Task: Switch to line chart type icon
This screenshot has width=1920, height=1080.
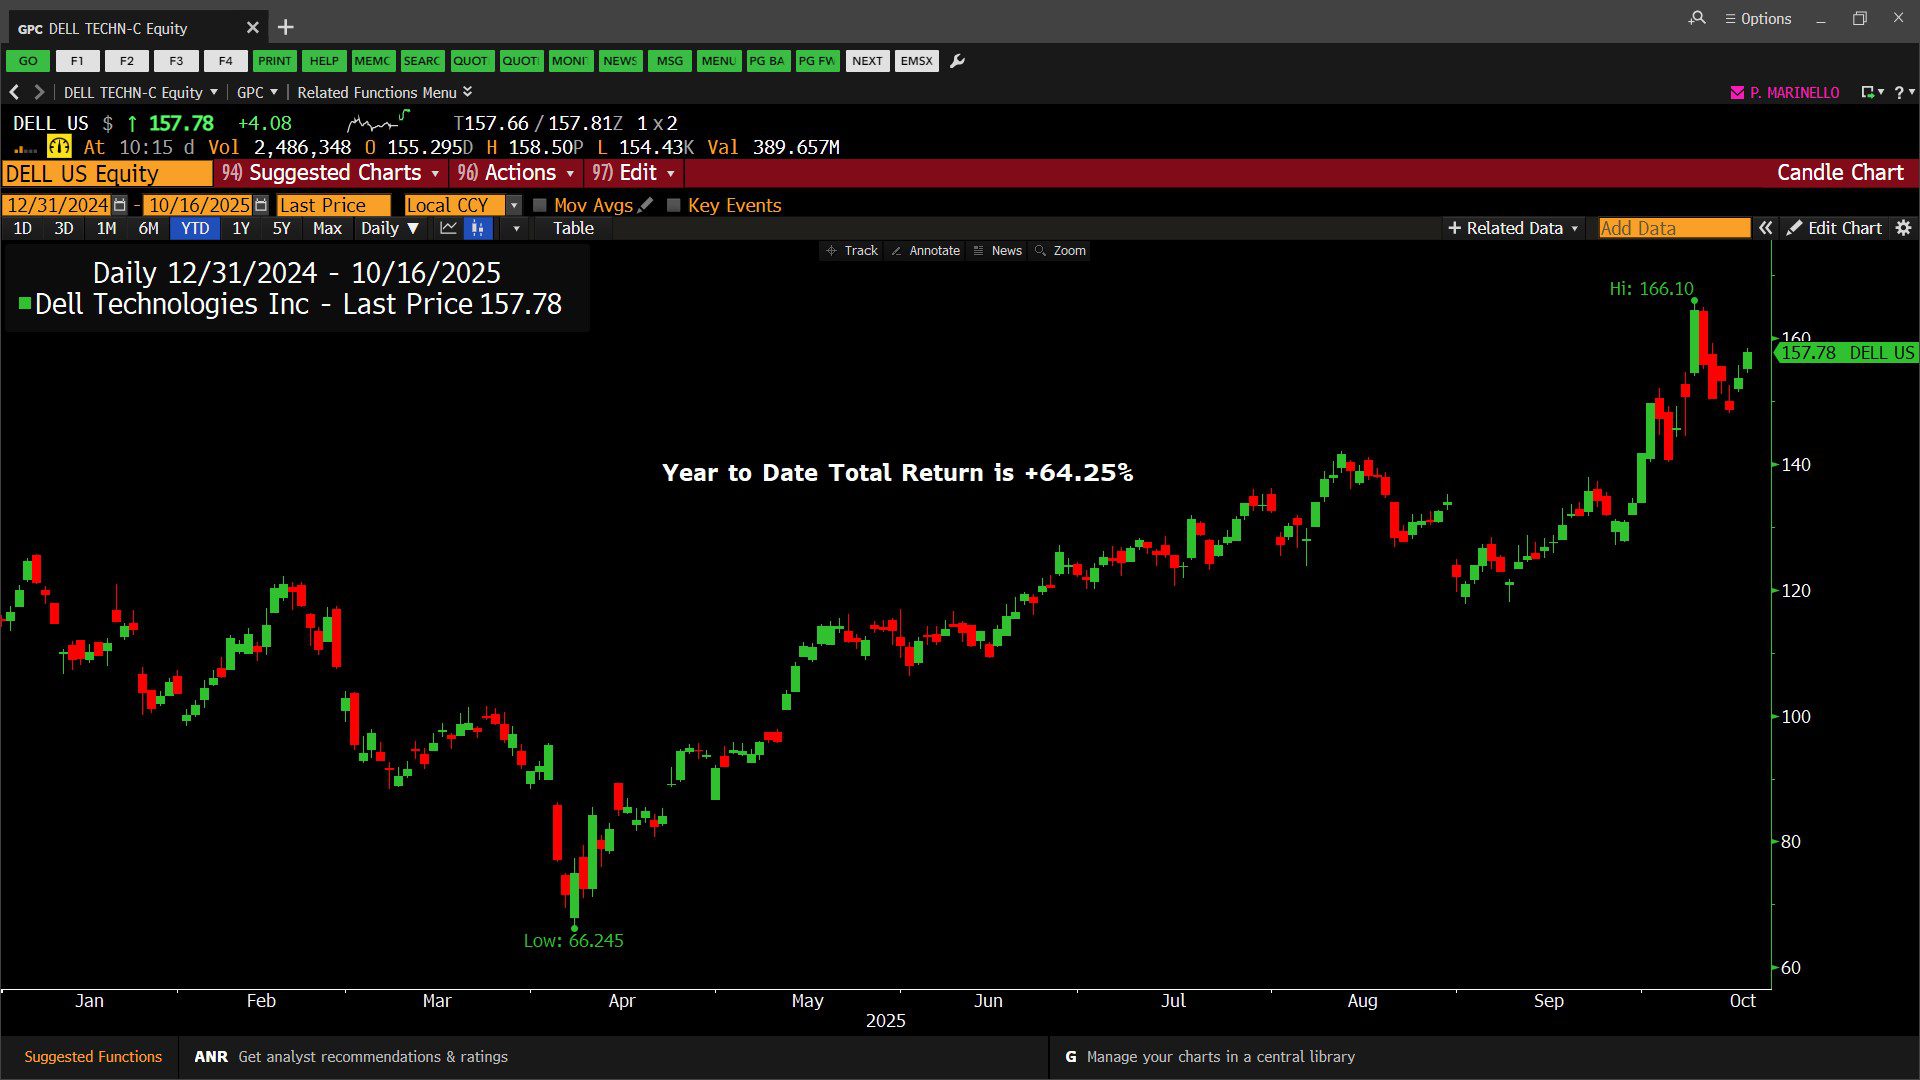Action: coord(448,228)
